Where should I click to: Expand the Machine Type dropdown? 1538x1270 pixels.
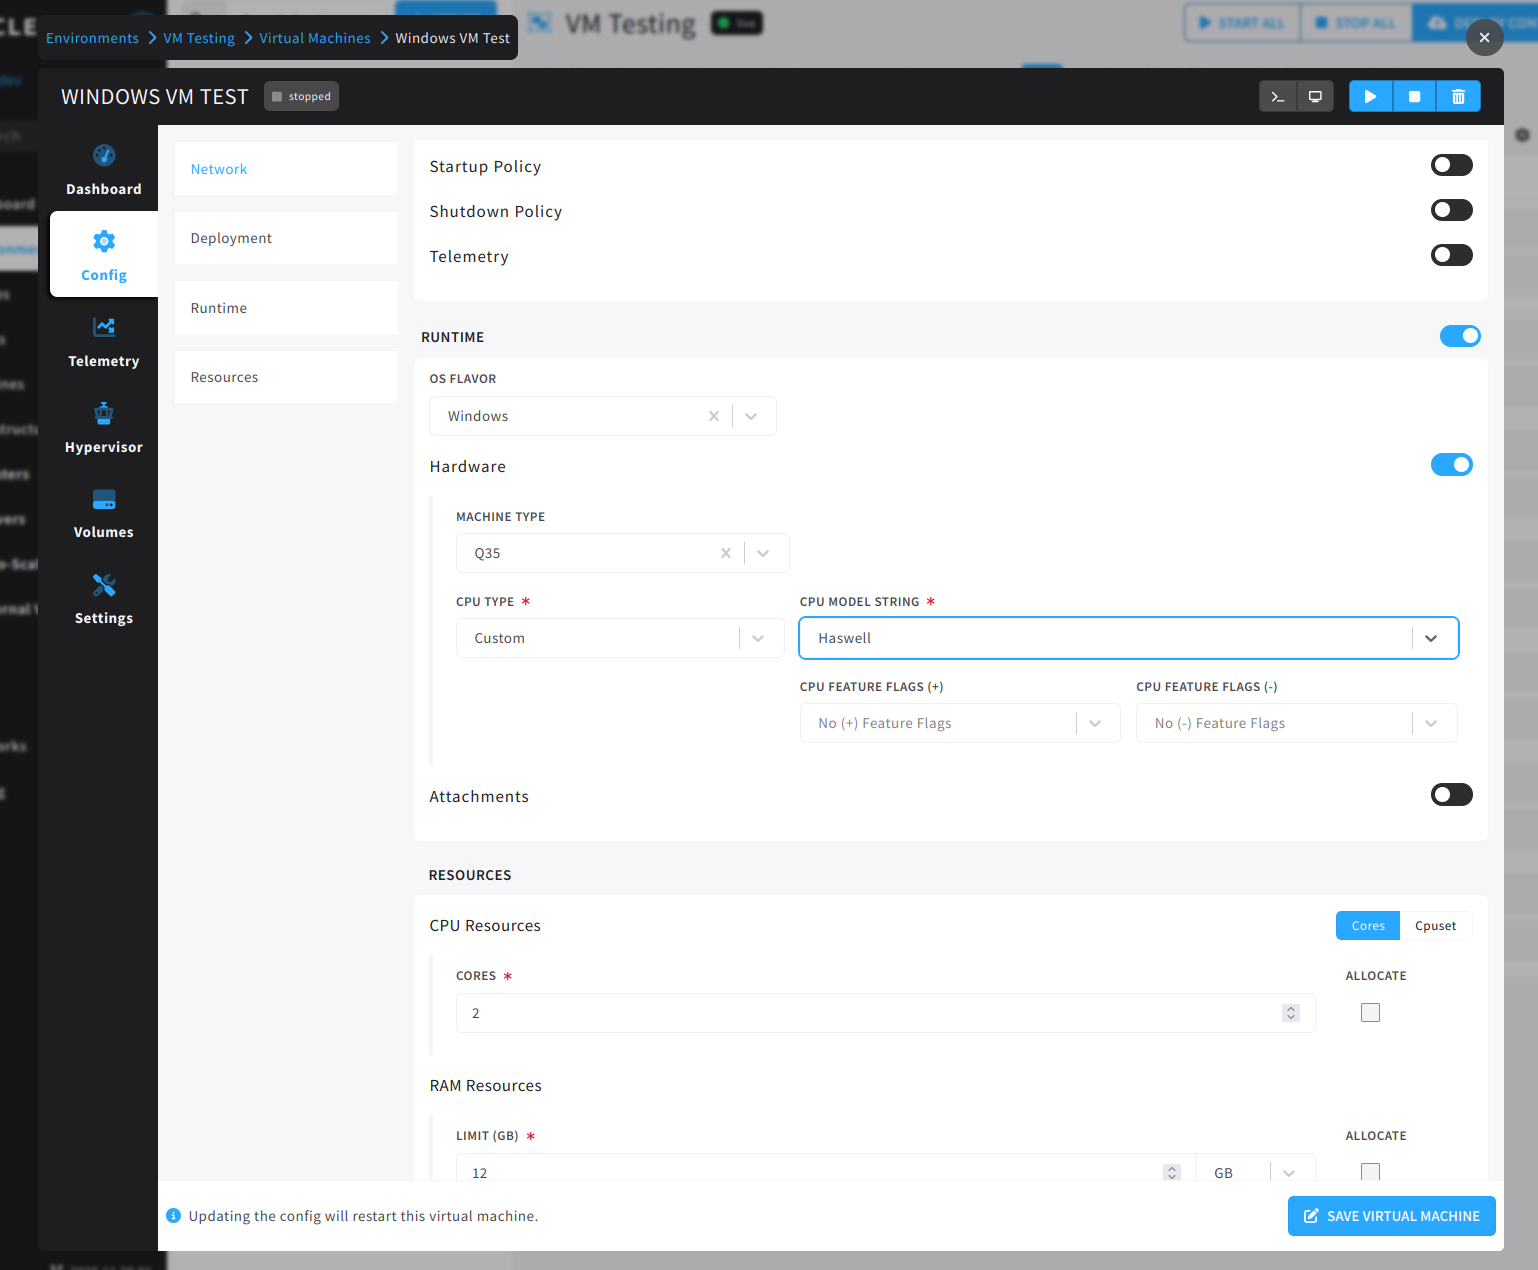click(764, 552)
